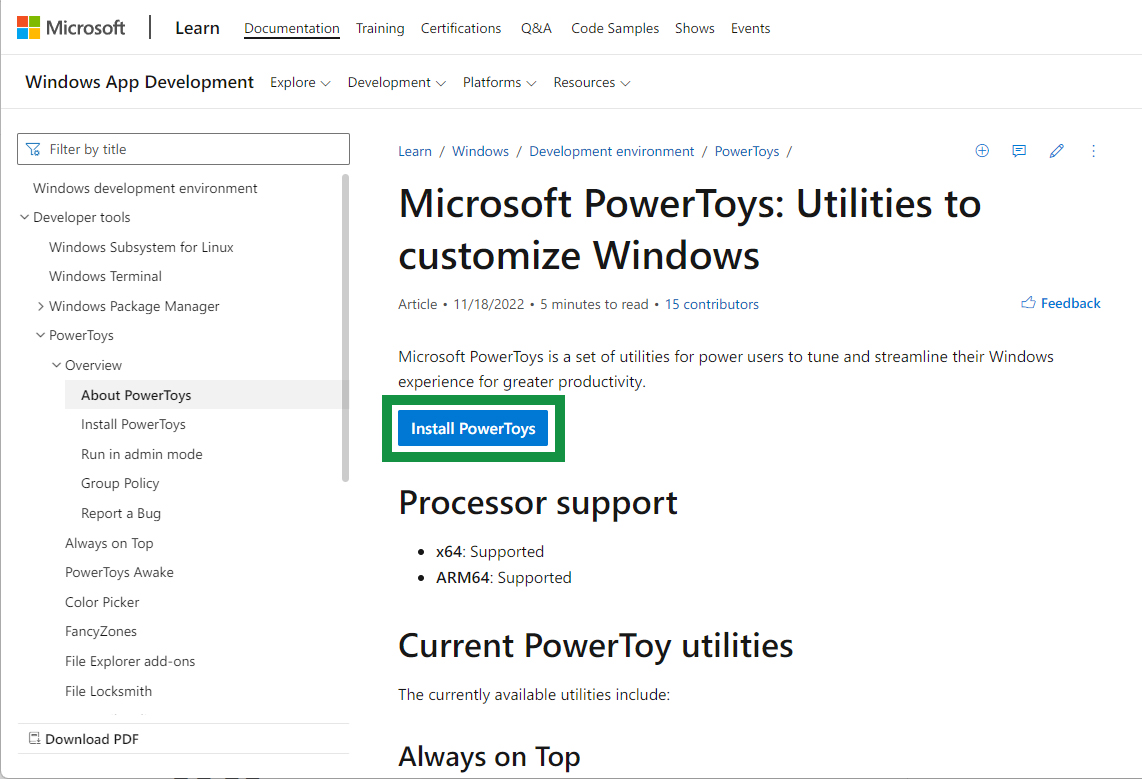Click the Learn site title
The image size is (1142, 779).
click(197, 28)
